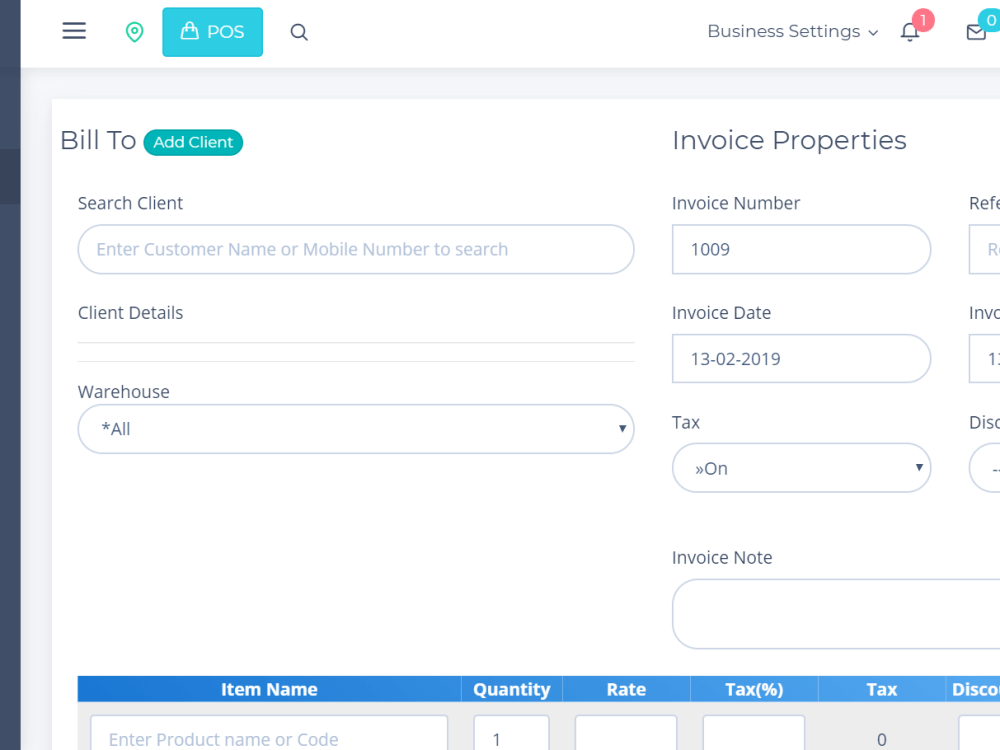
Task: Click the tax amount value 0
Action: pos(881,739)
